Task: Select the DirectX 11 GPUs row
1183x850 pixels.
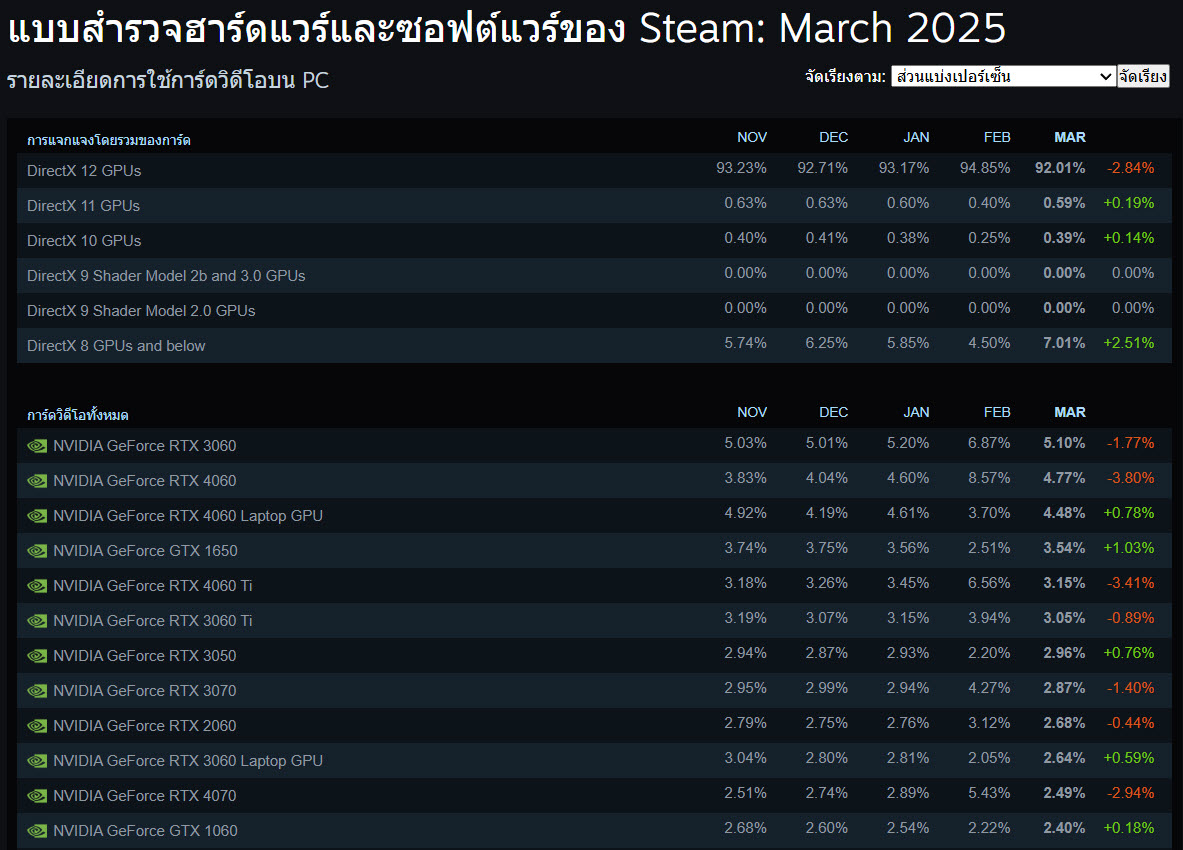Action: tap(594, 205)
